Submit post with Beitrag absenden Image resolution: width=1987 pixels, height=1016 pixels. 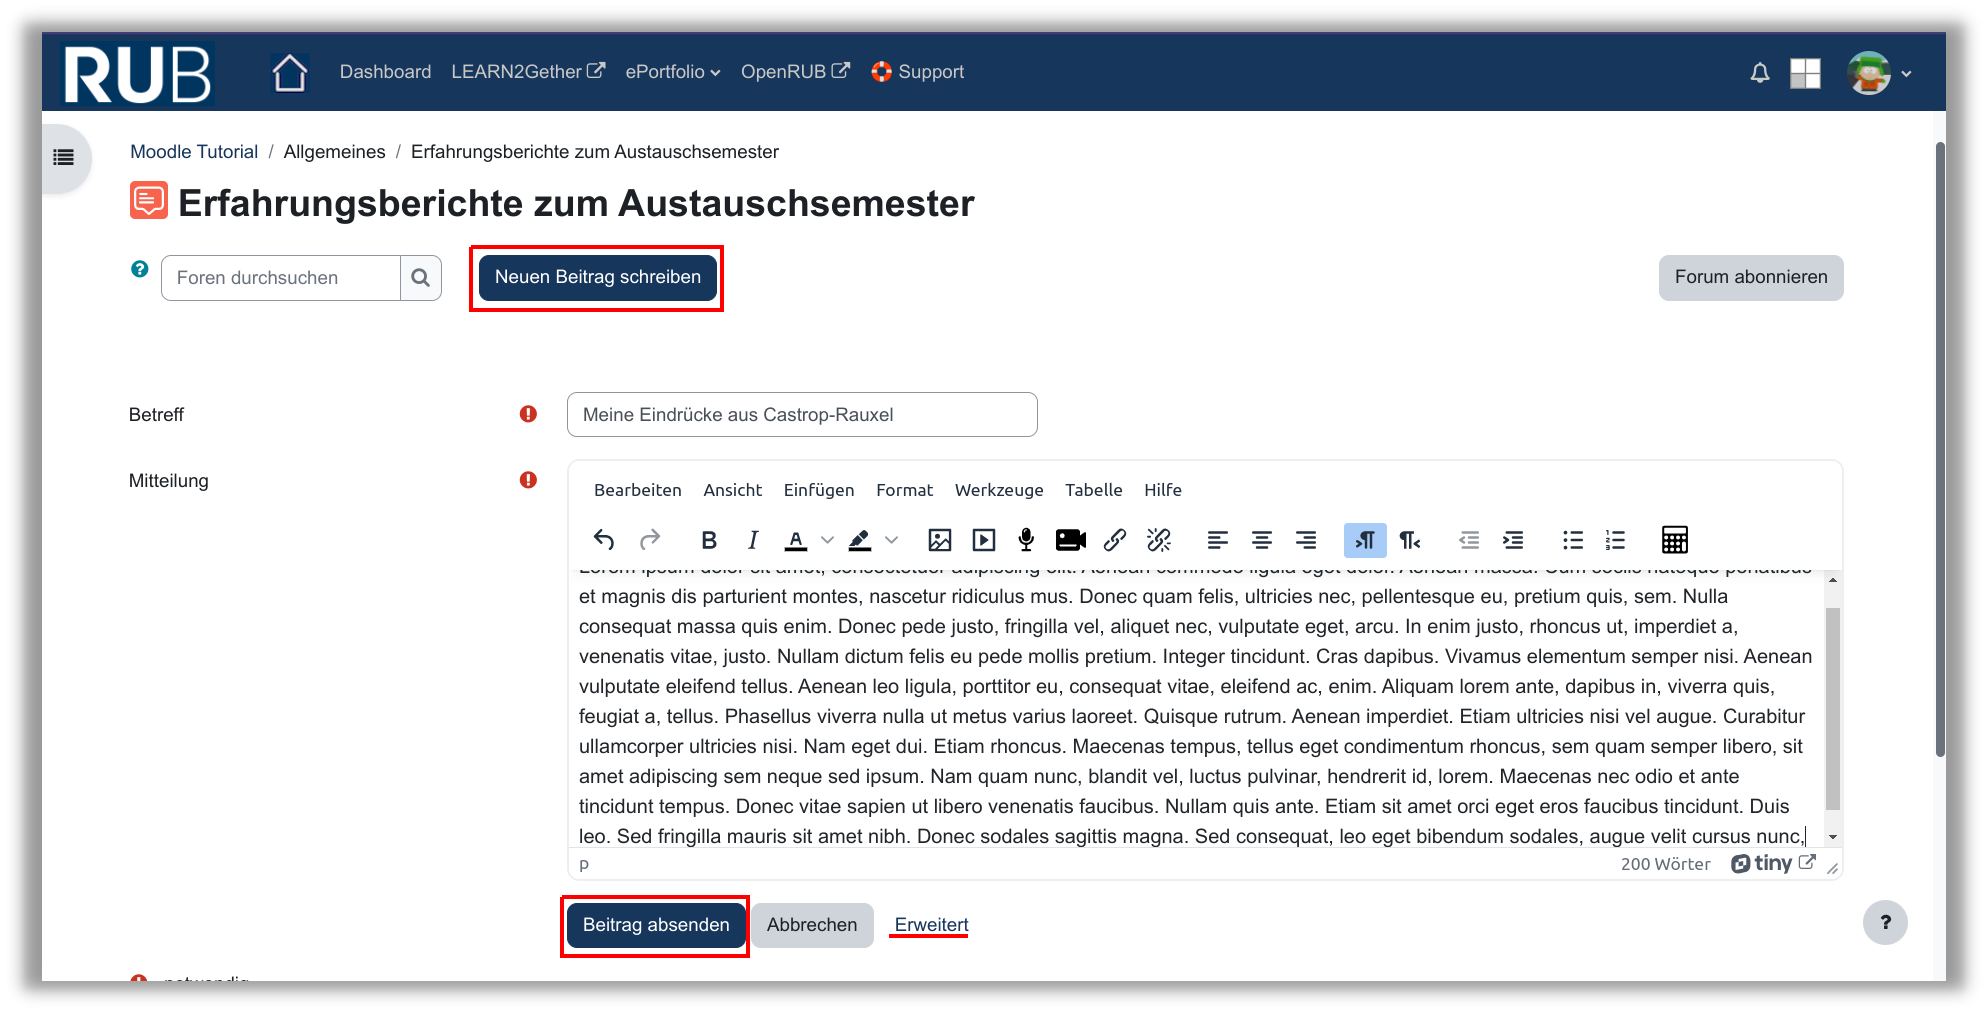click(656, 925)
